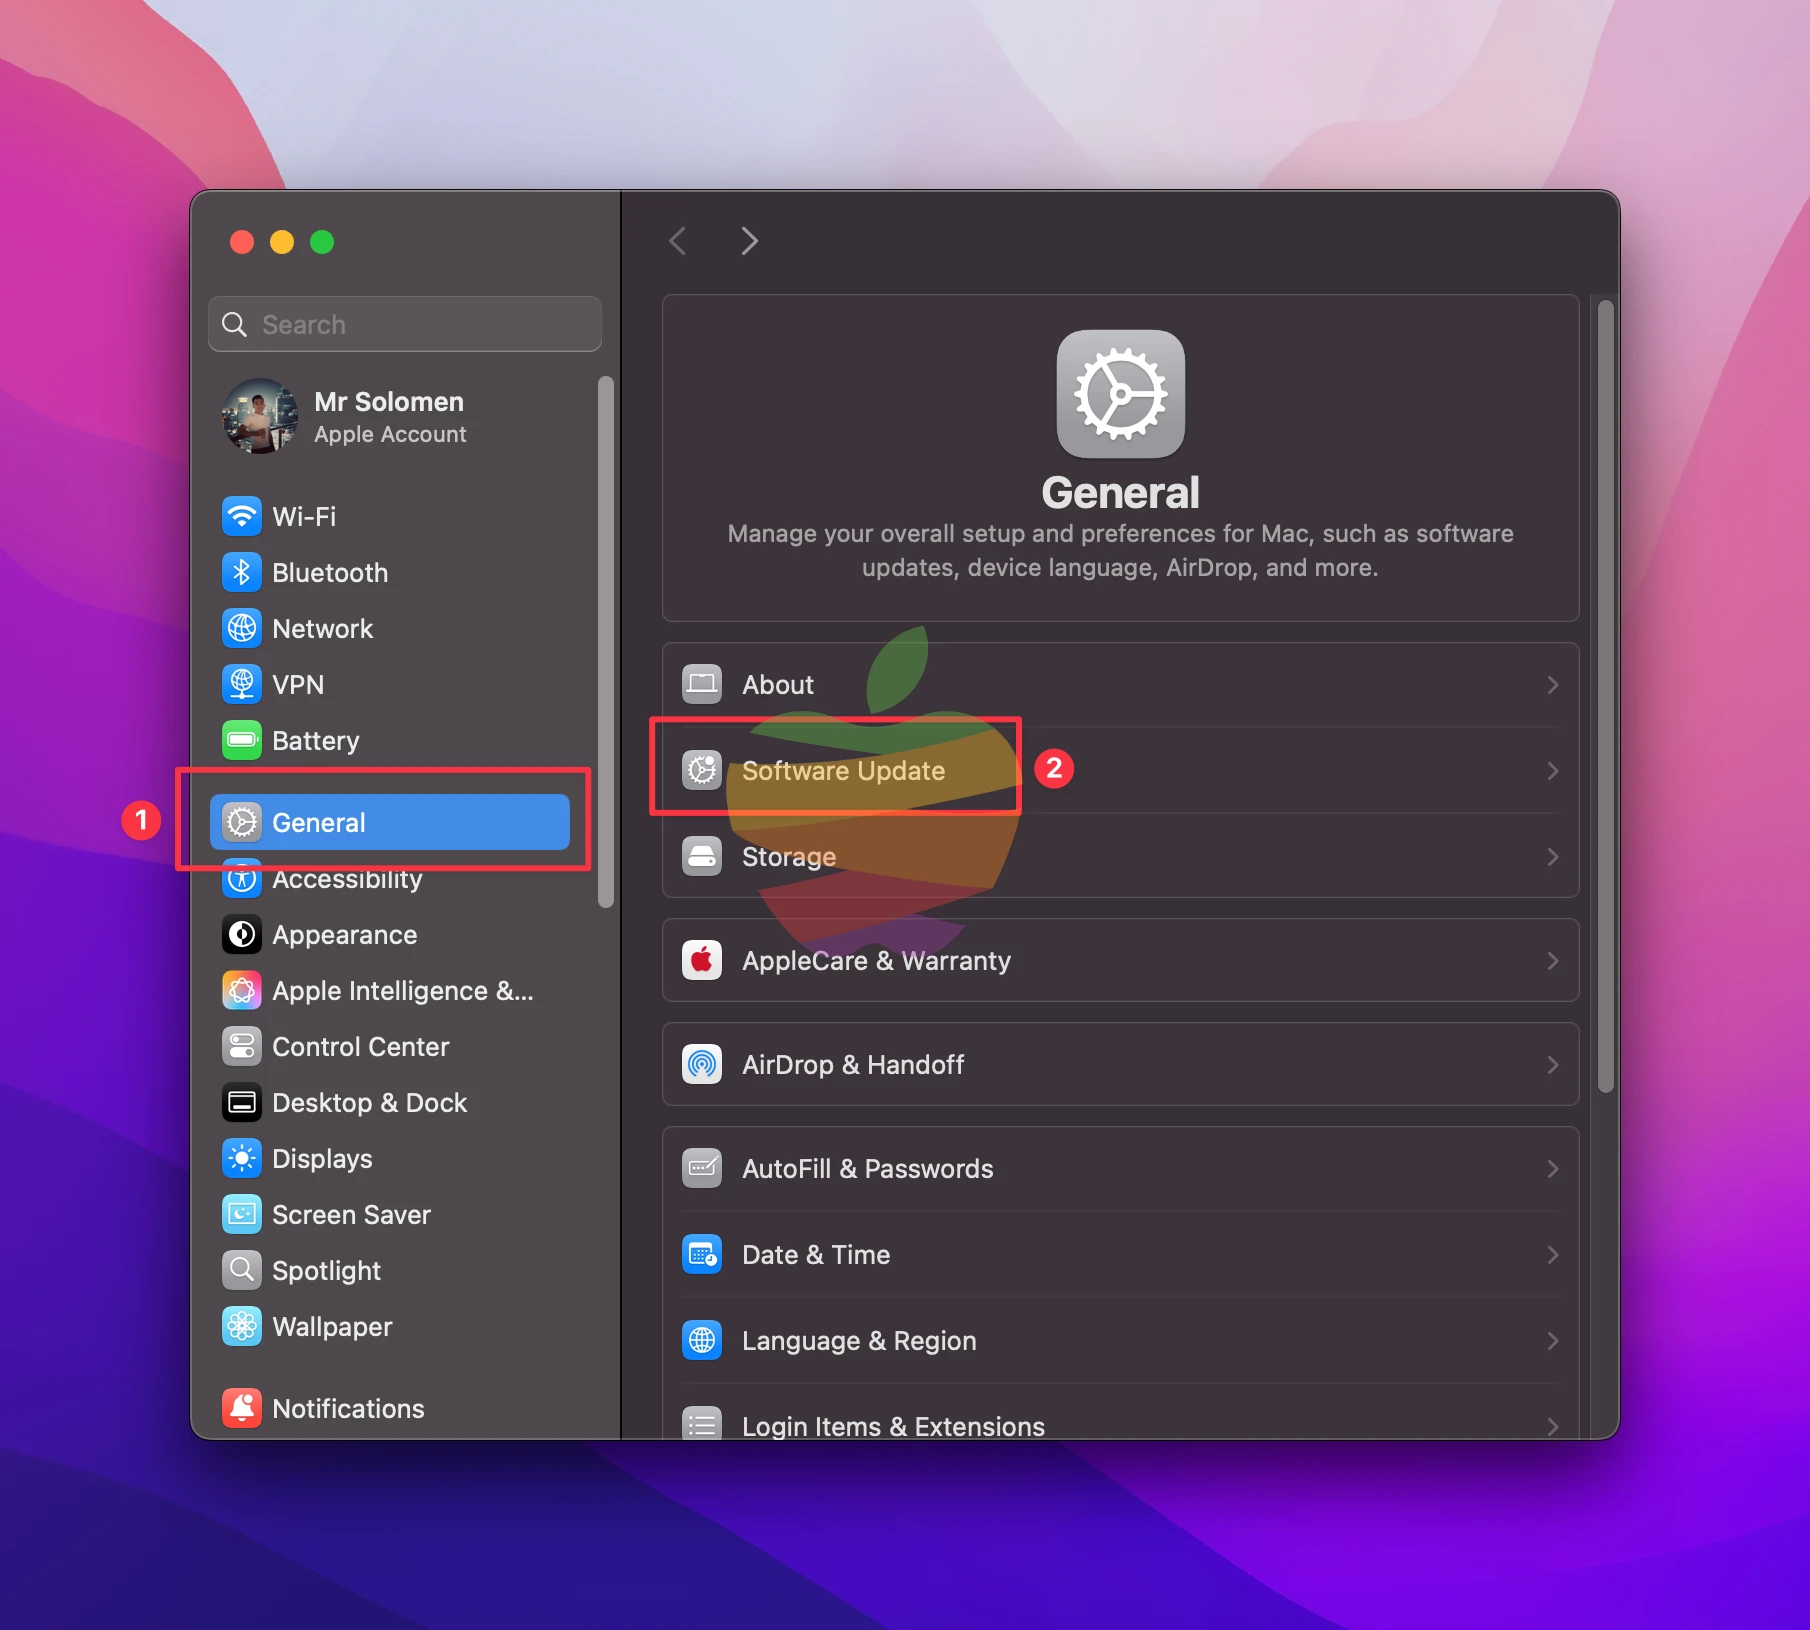1810x1630 pixels.
Task: Click the sidebar scrollbar
Action: click(x=605, y=642)
